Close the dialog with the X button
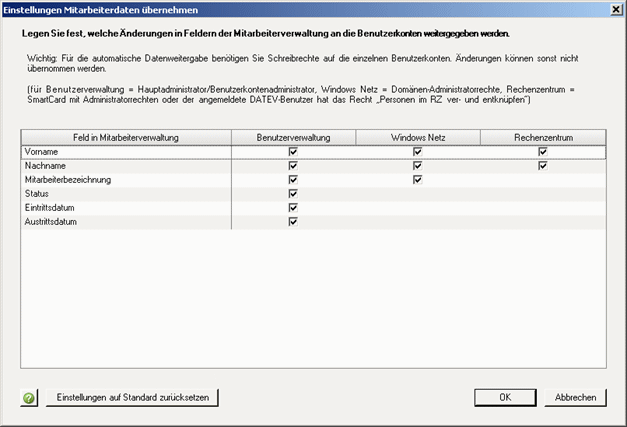 [616, 10]
